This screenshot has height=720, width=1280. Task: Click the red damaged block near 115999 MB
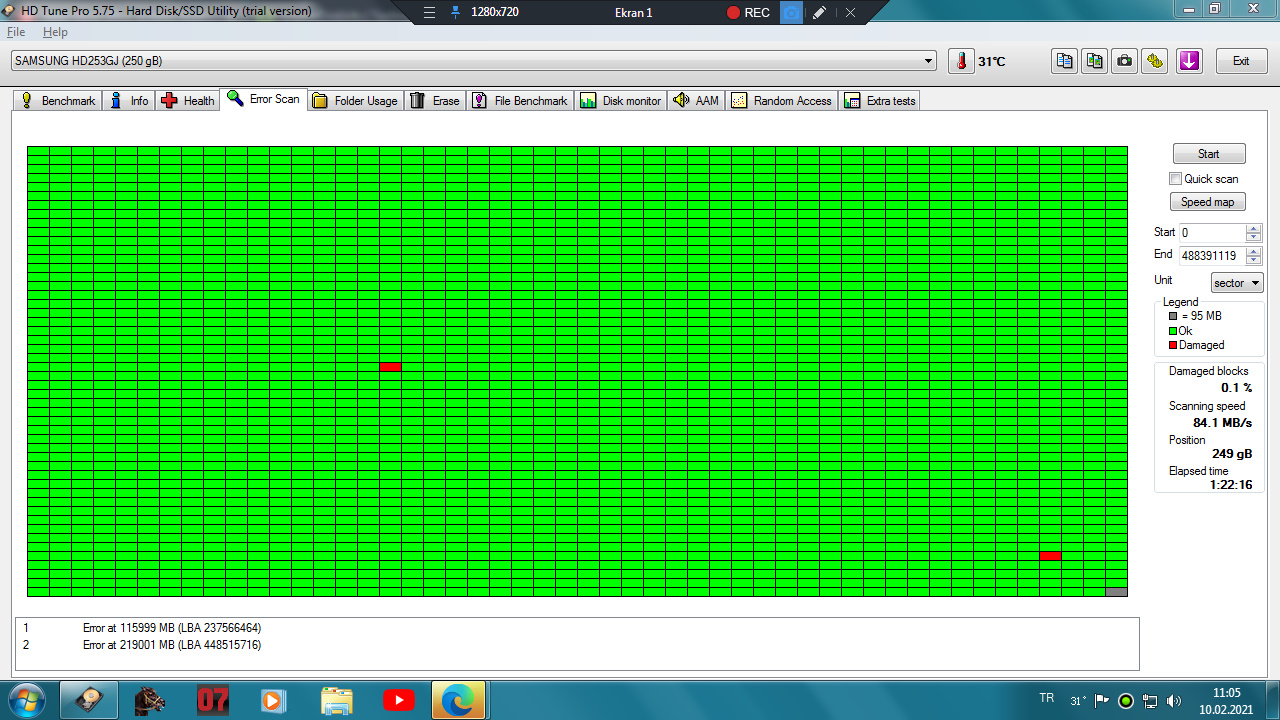391,367
